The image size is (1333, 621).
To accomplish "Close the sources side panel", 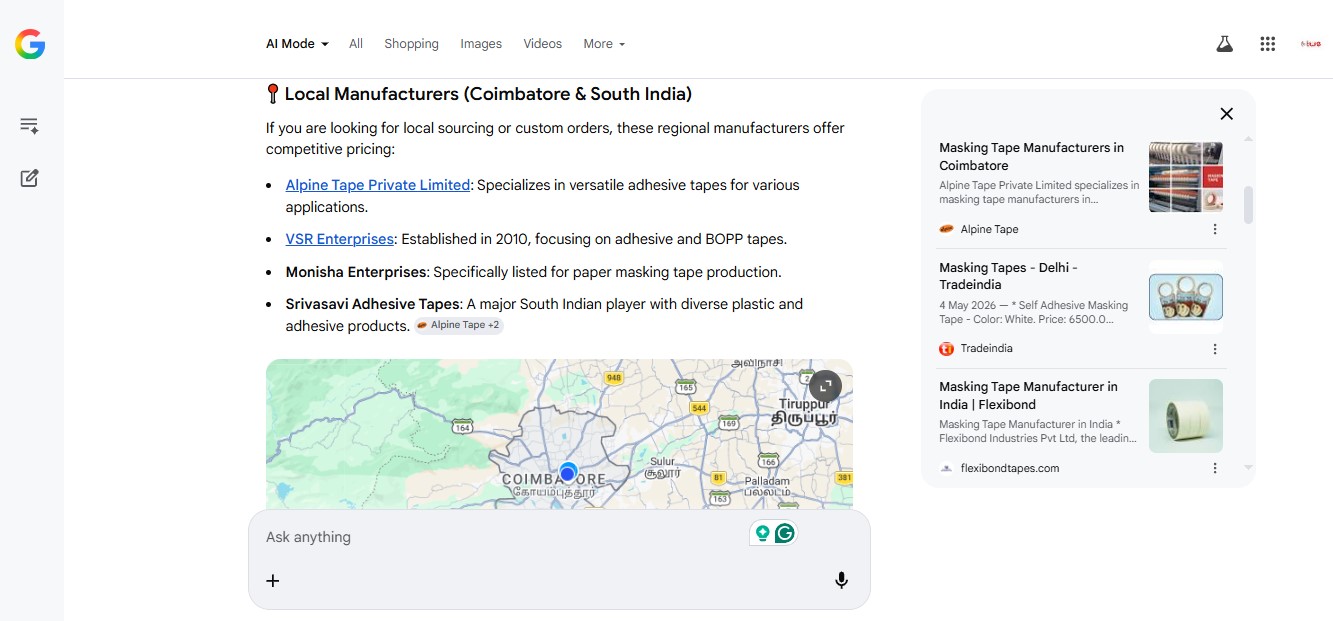I will point(1227,114).
